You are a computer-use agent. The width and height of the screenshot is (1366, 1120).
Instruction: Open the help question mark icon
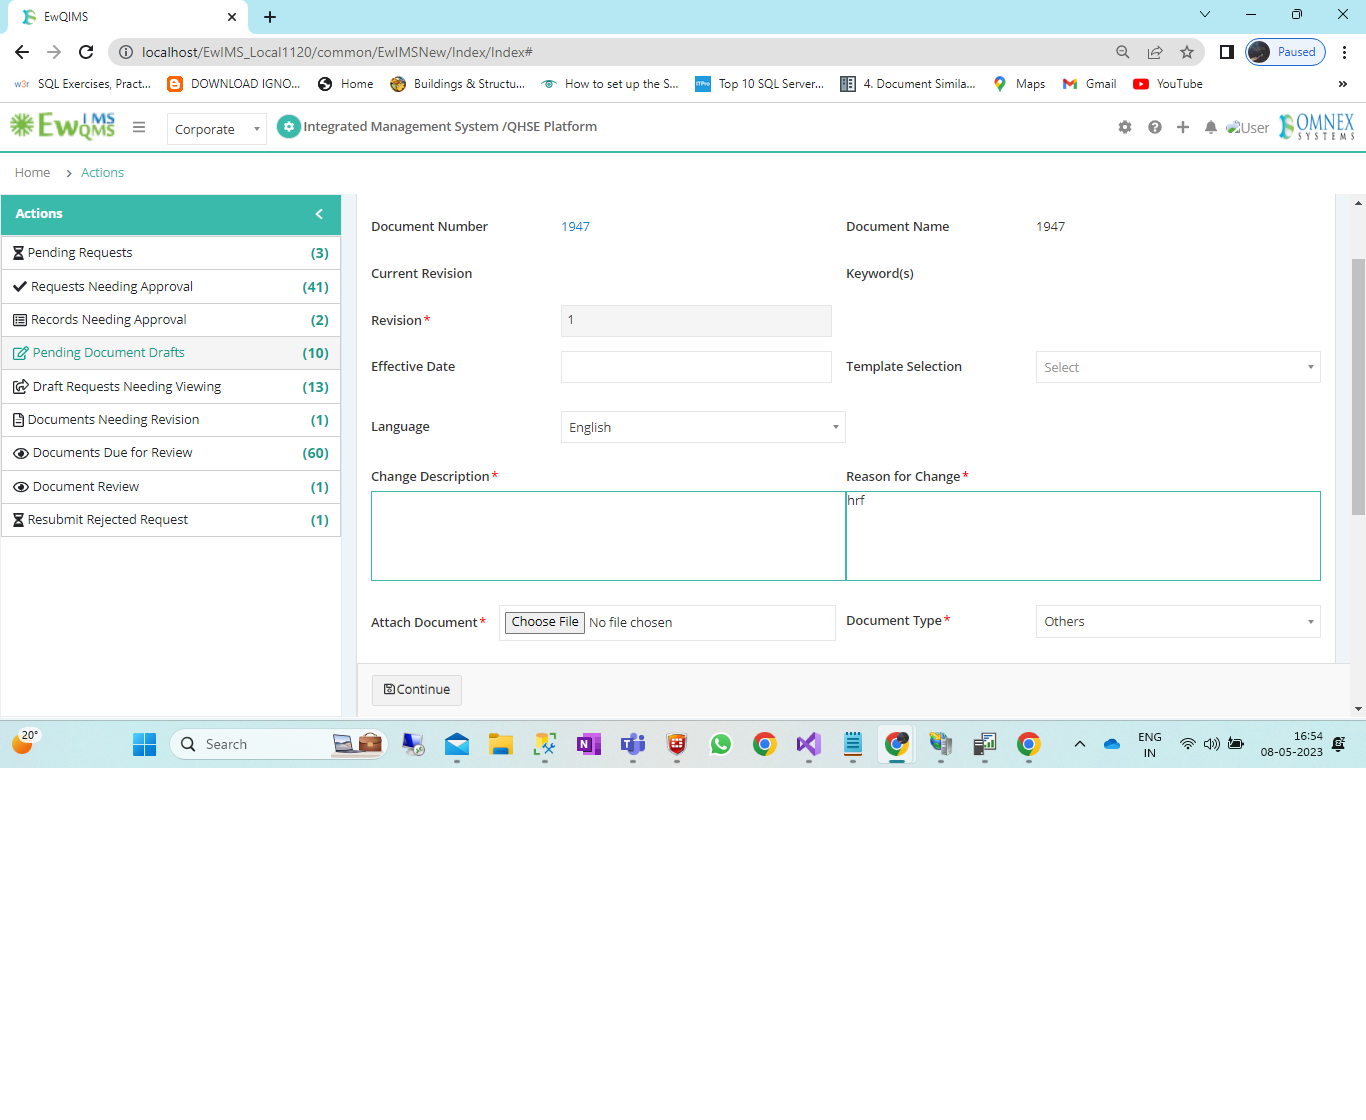click(1155, 127)
